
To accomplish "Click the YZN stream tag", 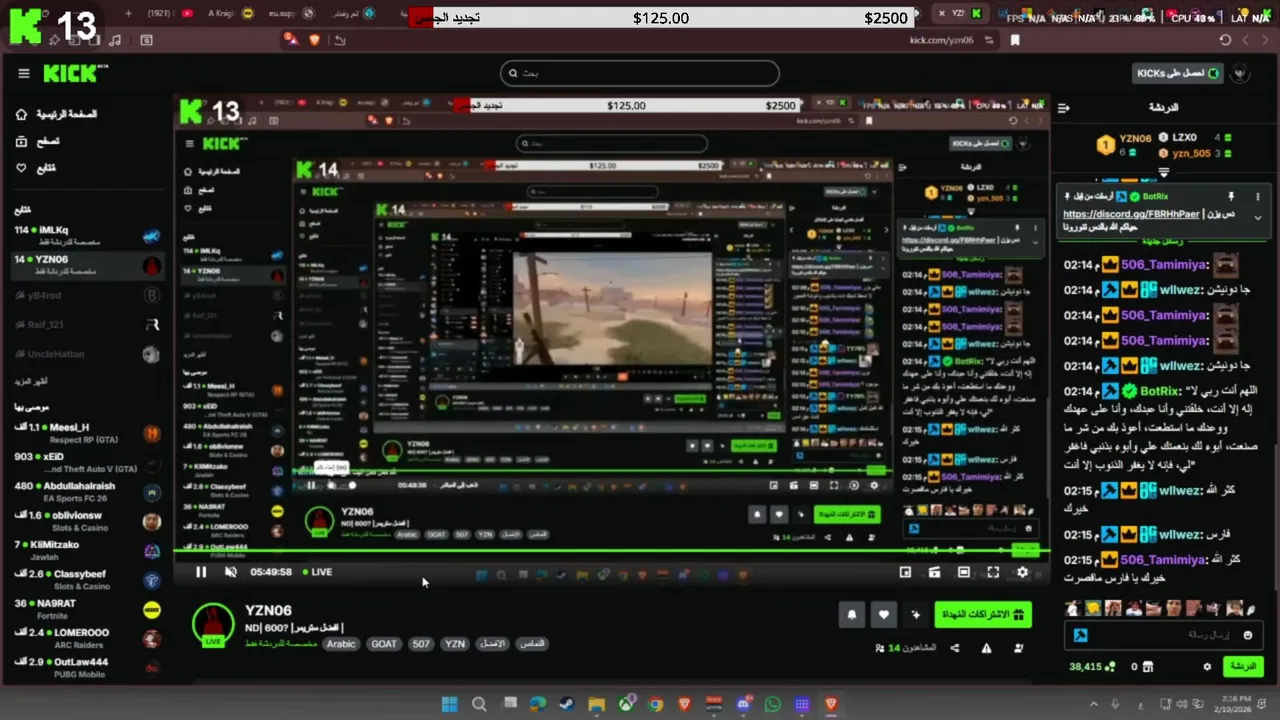I will point(455,644).
